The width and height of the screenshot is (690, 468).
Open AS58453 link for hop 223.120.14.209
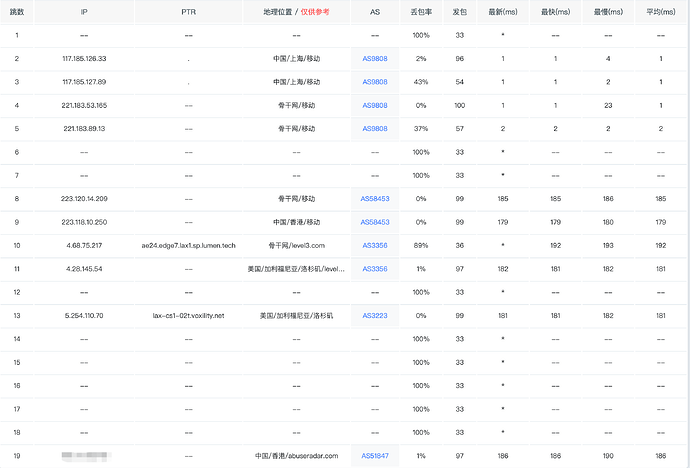pos(374,198)
